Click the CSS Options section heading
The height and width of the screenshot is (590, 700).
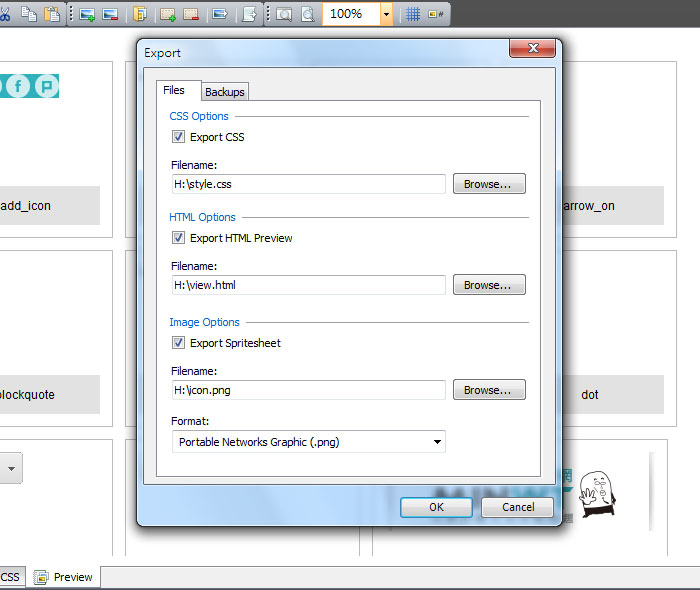coord(199,116)
